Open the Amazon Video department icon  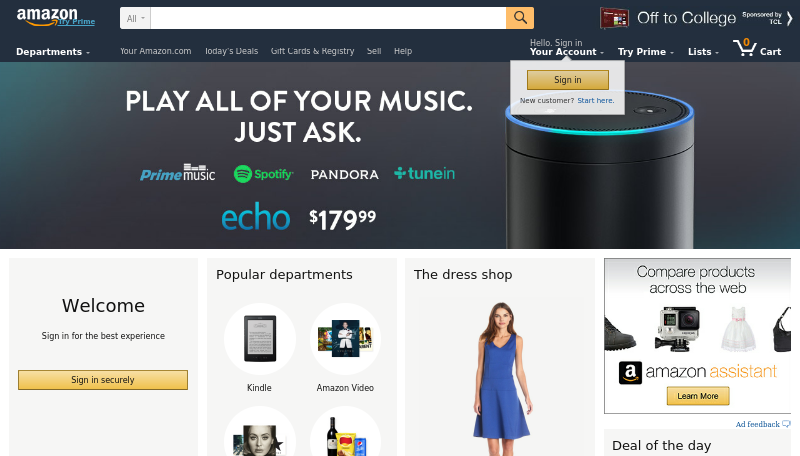[345, 339]
